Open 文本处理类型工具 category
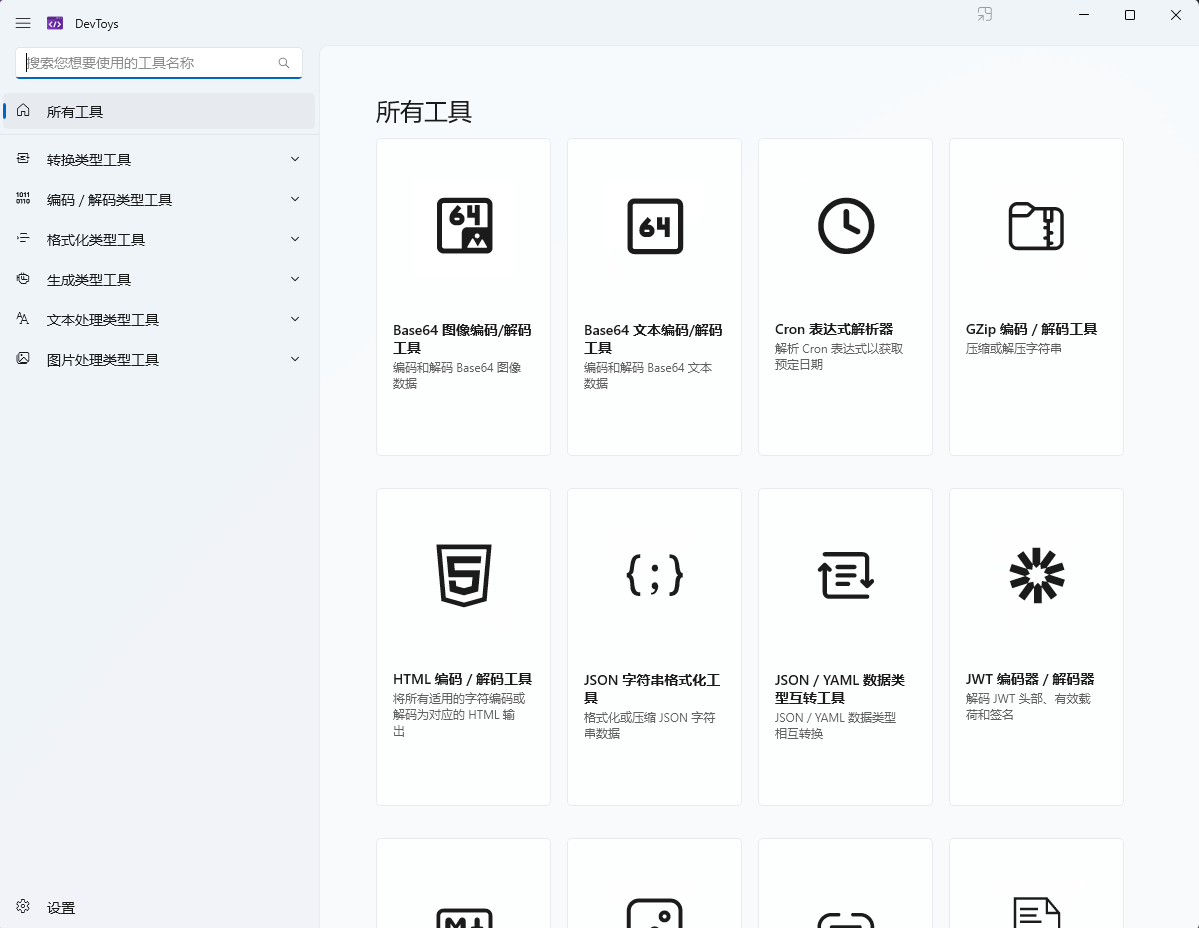The image size is (1199, 928). [159, 320]
